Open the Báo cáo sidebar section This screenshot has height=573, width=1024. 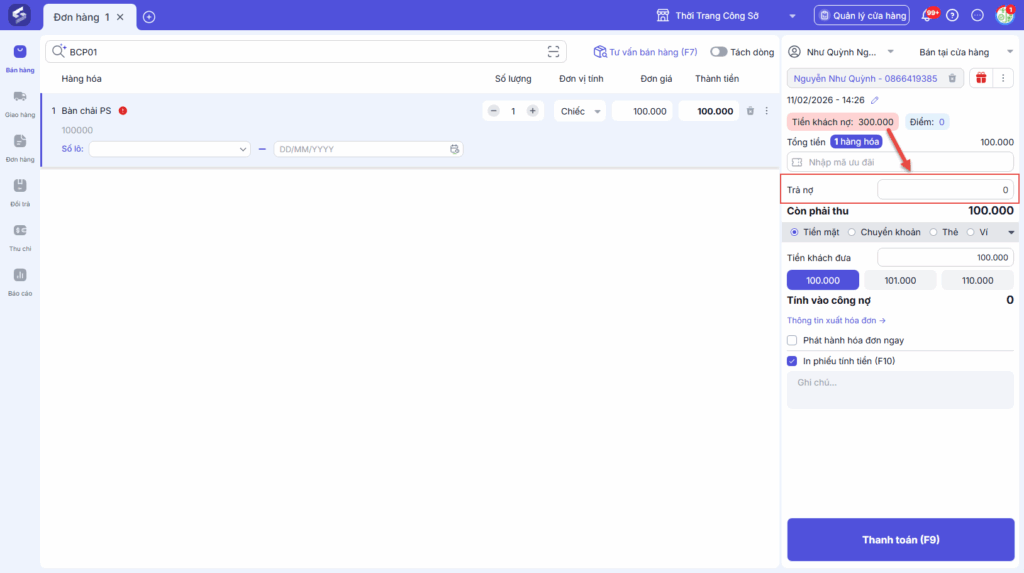point(20,282)
